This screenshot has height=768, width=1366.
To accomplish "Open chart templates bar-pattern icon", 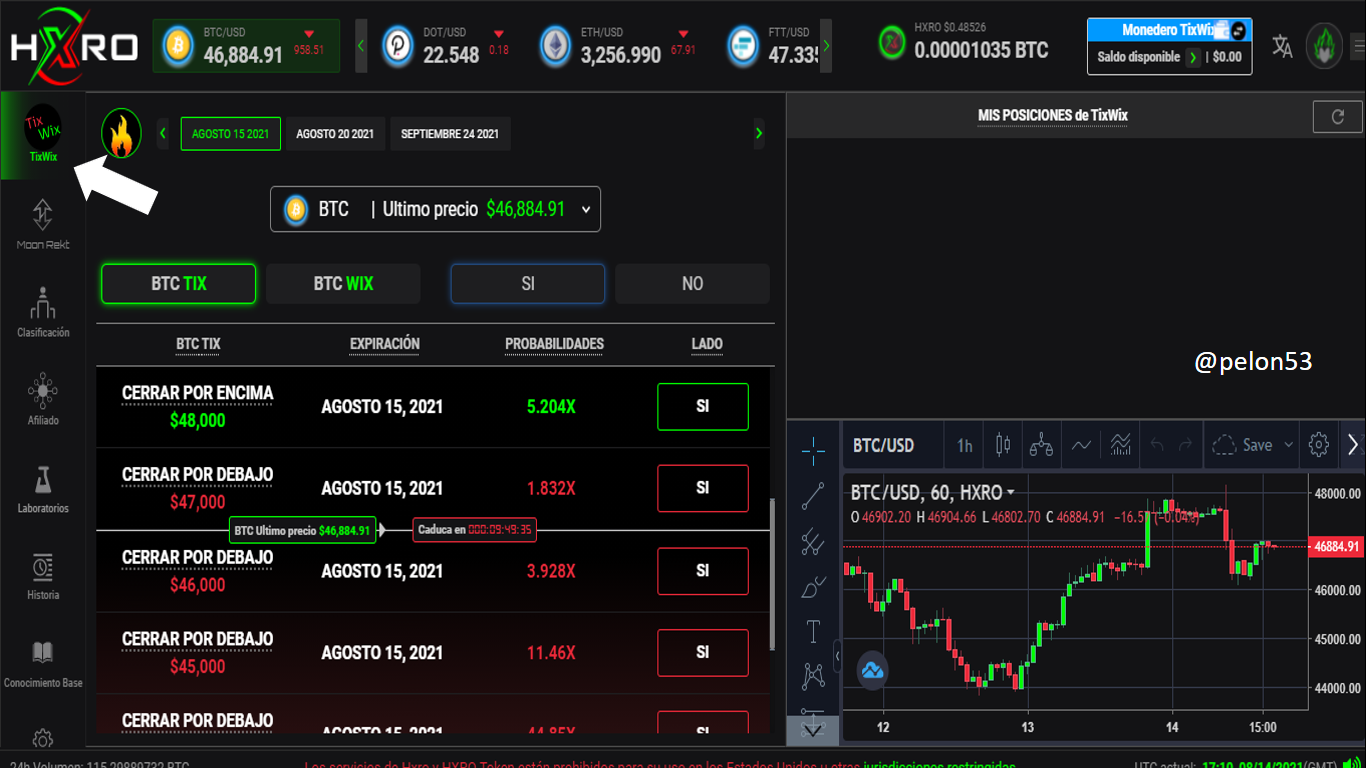I will [x=1120, y=445].
